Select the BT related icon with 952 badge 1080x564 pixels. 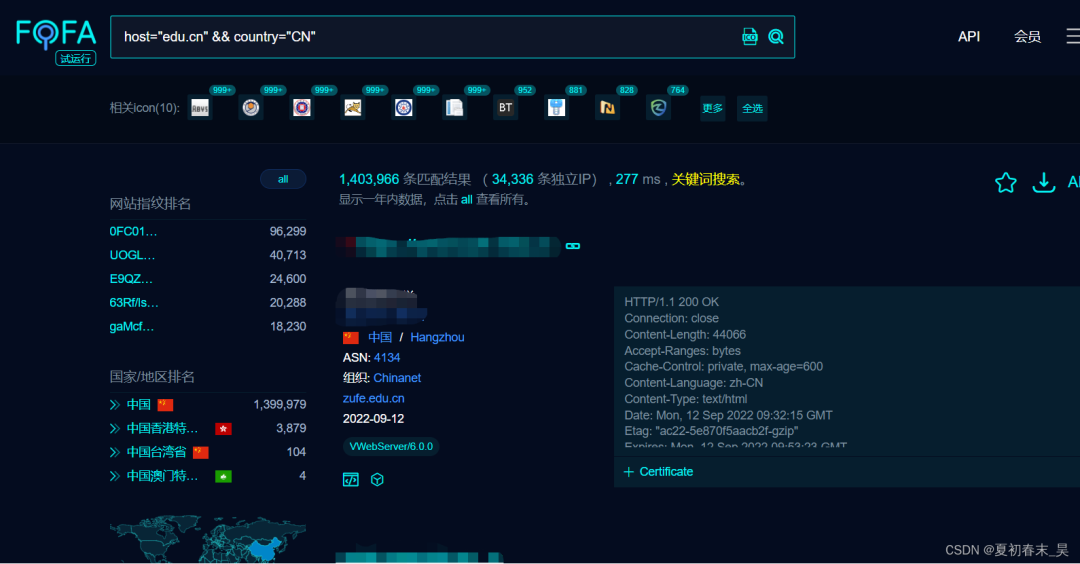coord(506,107)
